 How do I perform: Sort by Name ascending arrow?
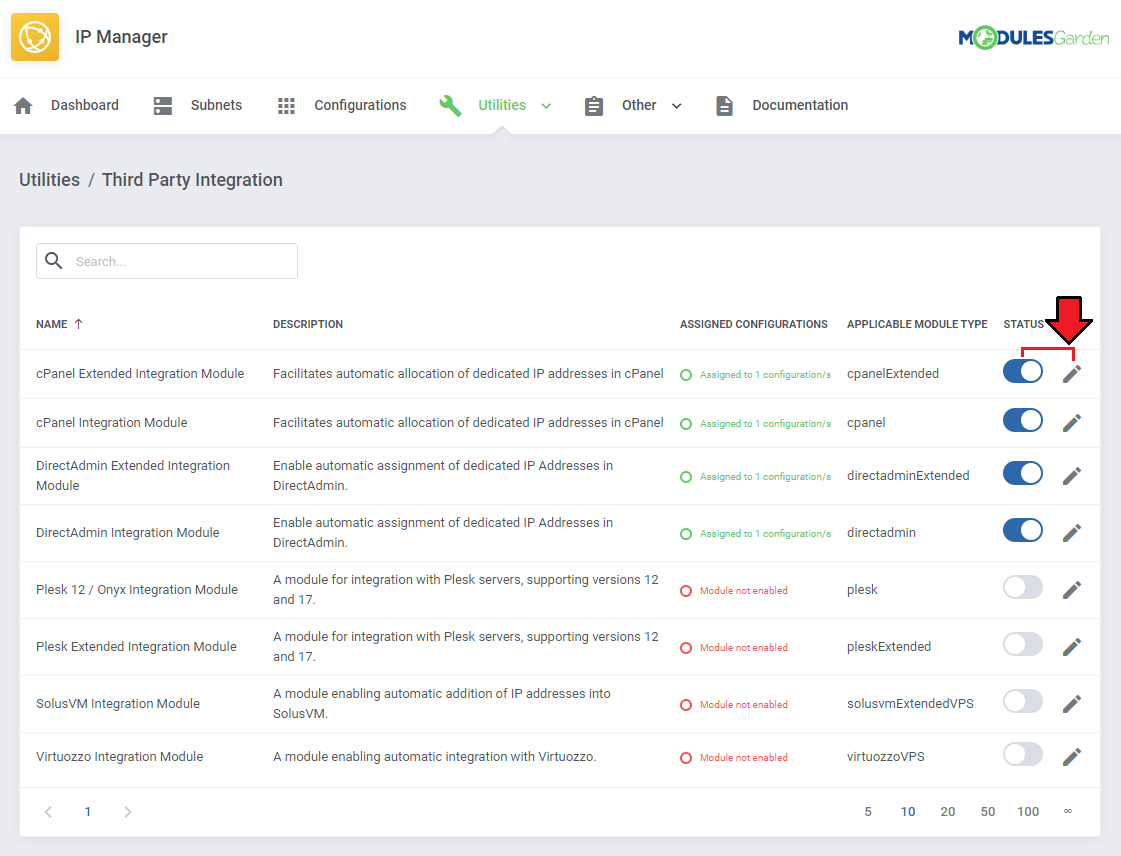(79, 324)
